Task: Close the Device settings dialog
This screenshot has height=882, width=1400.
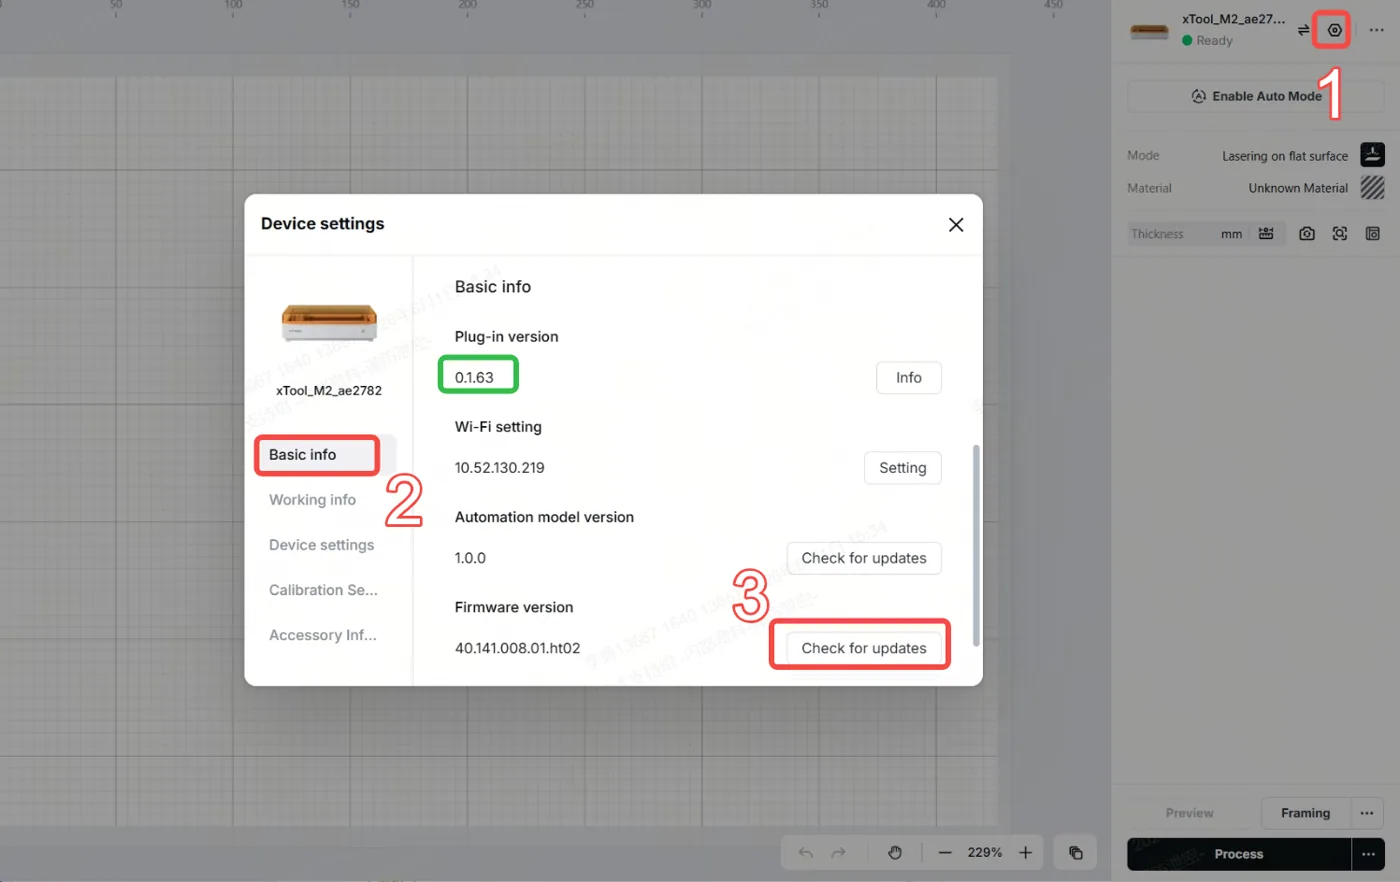Action: coord(956,225)
